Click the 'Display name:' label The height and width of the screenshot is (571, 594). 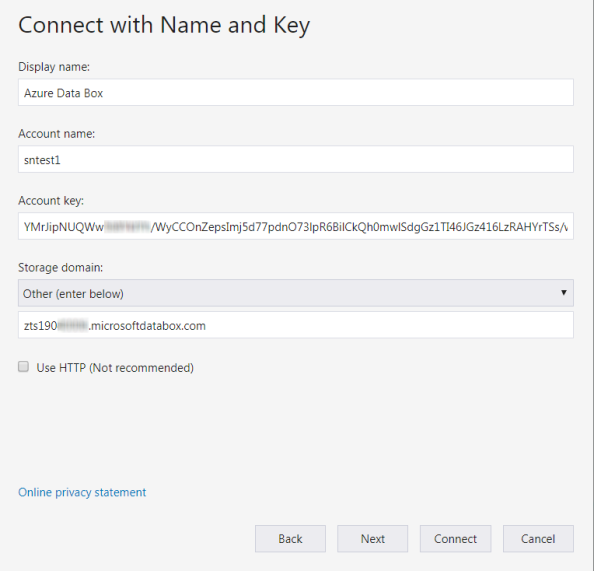coord(54,67)
